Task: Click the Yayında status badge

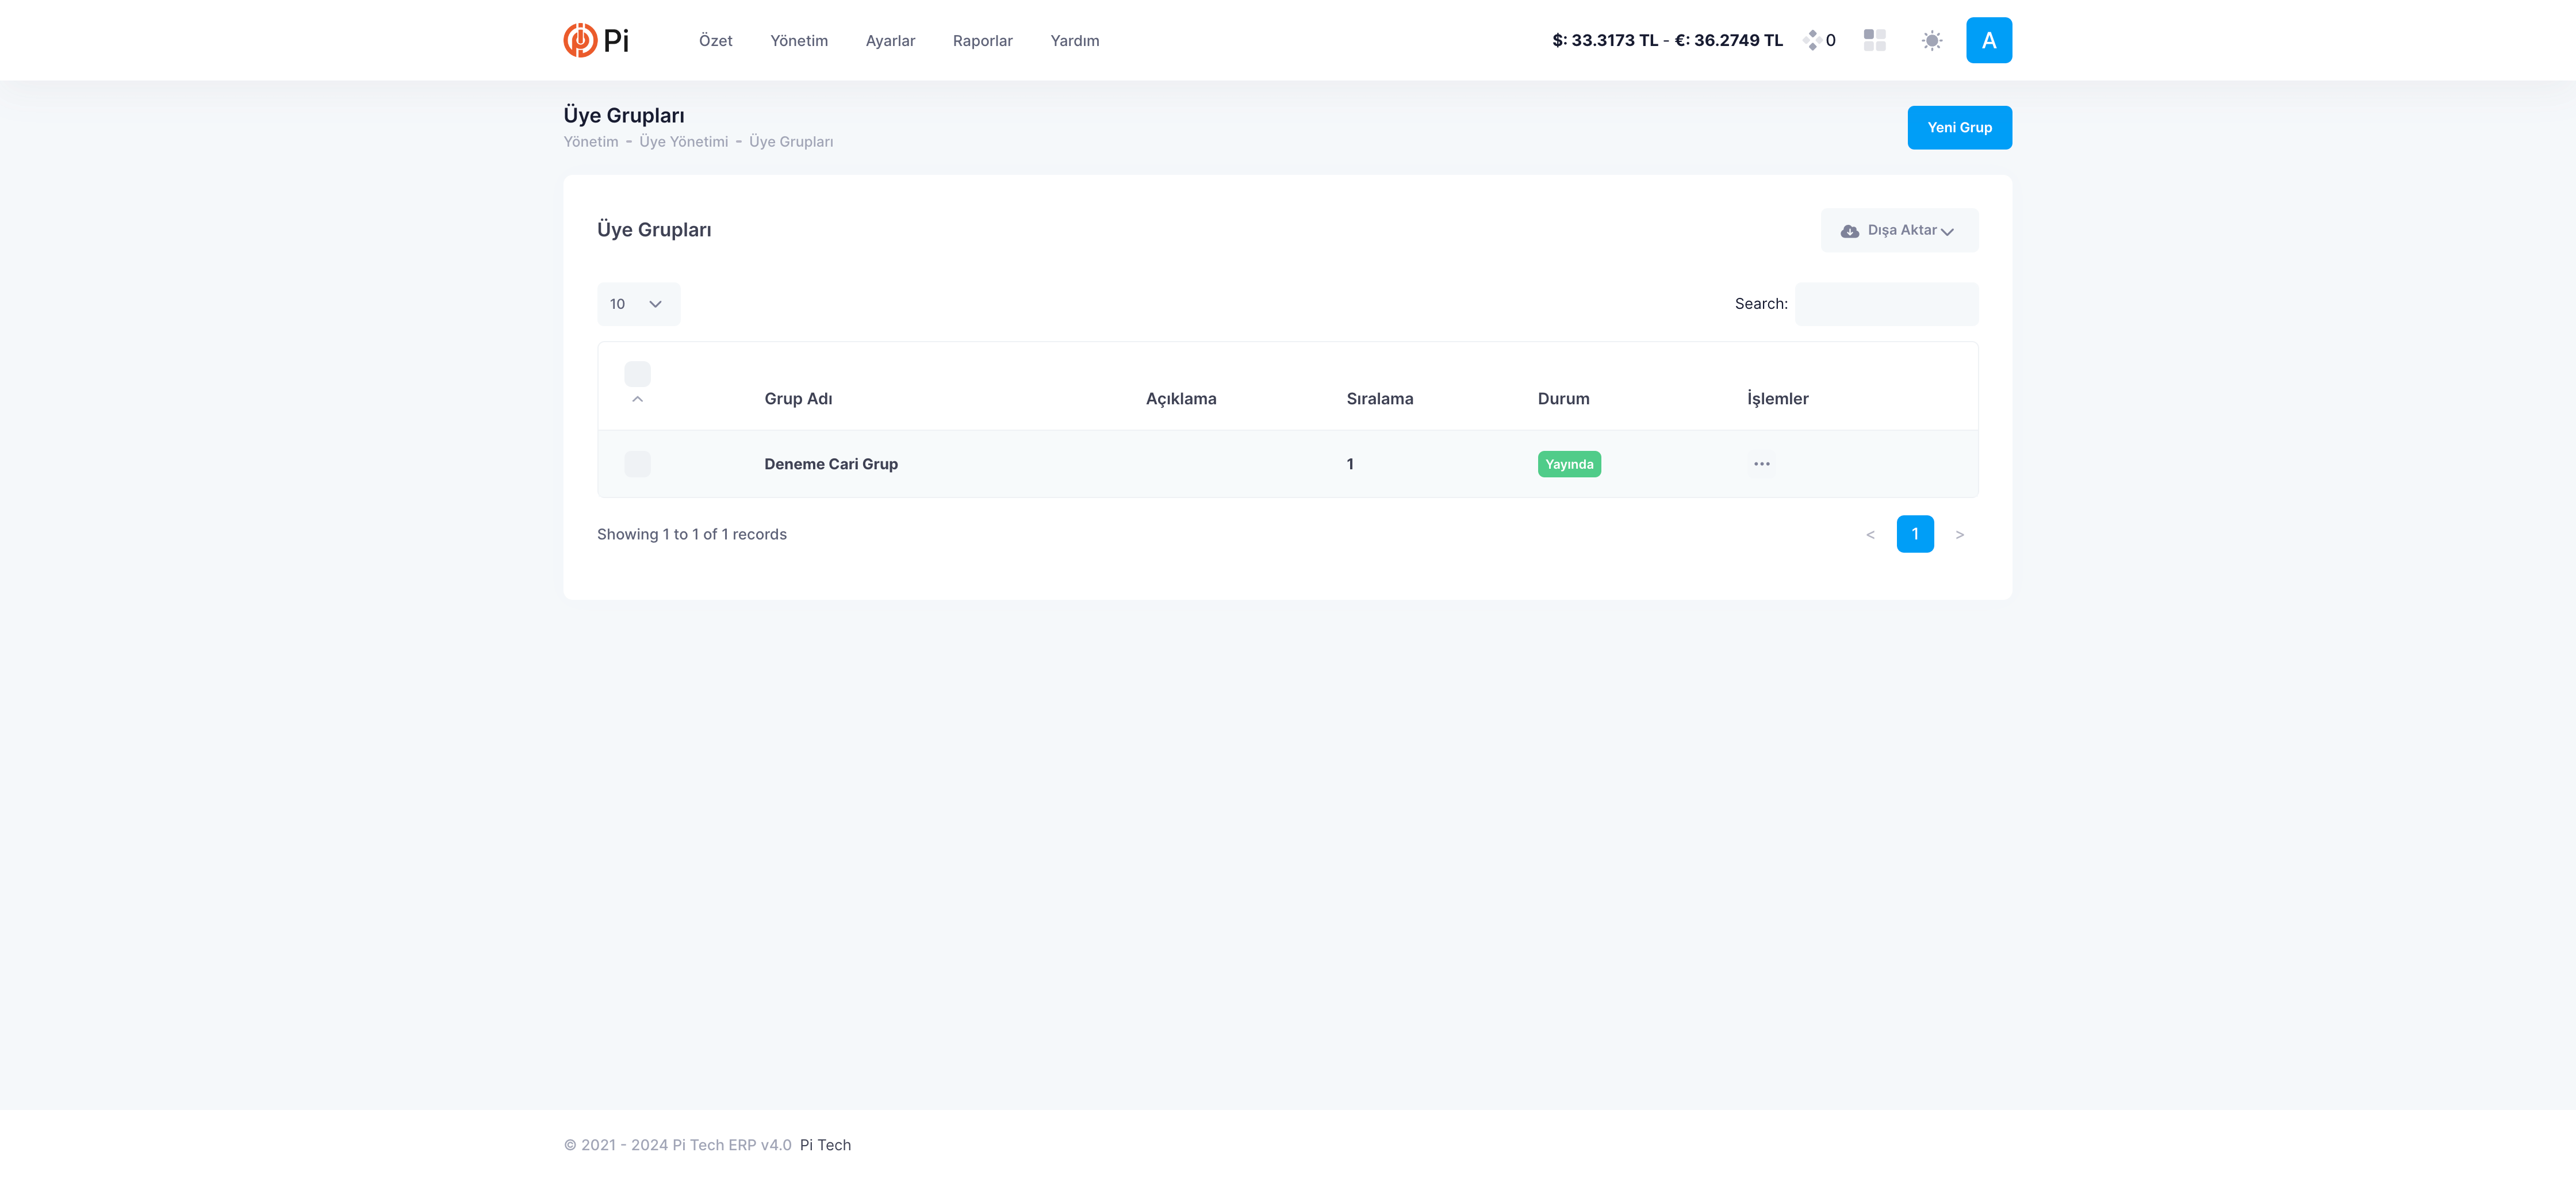Action: click(1568, 464)
